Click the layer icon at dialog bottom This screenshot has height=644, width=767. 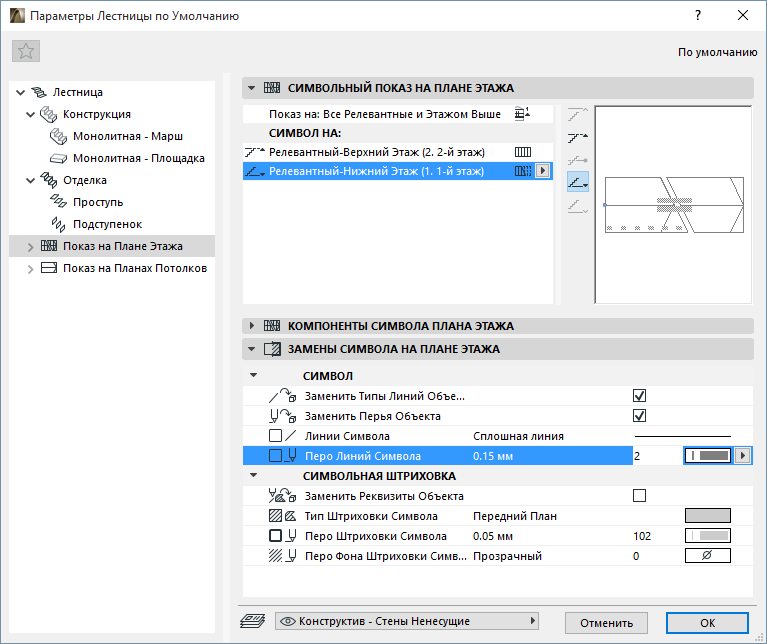point(252,621)
